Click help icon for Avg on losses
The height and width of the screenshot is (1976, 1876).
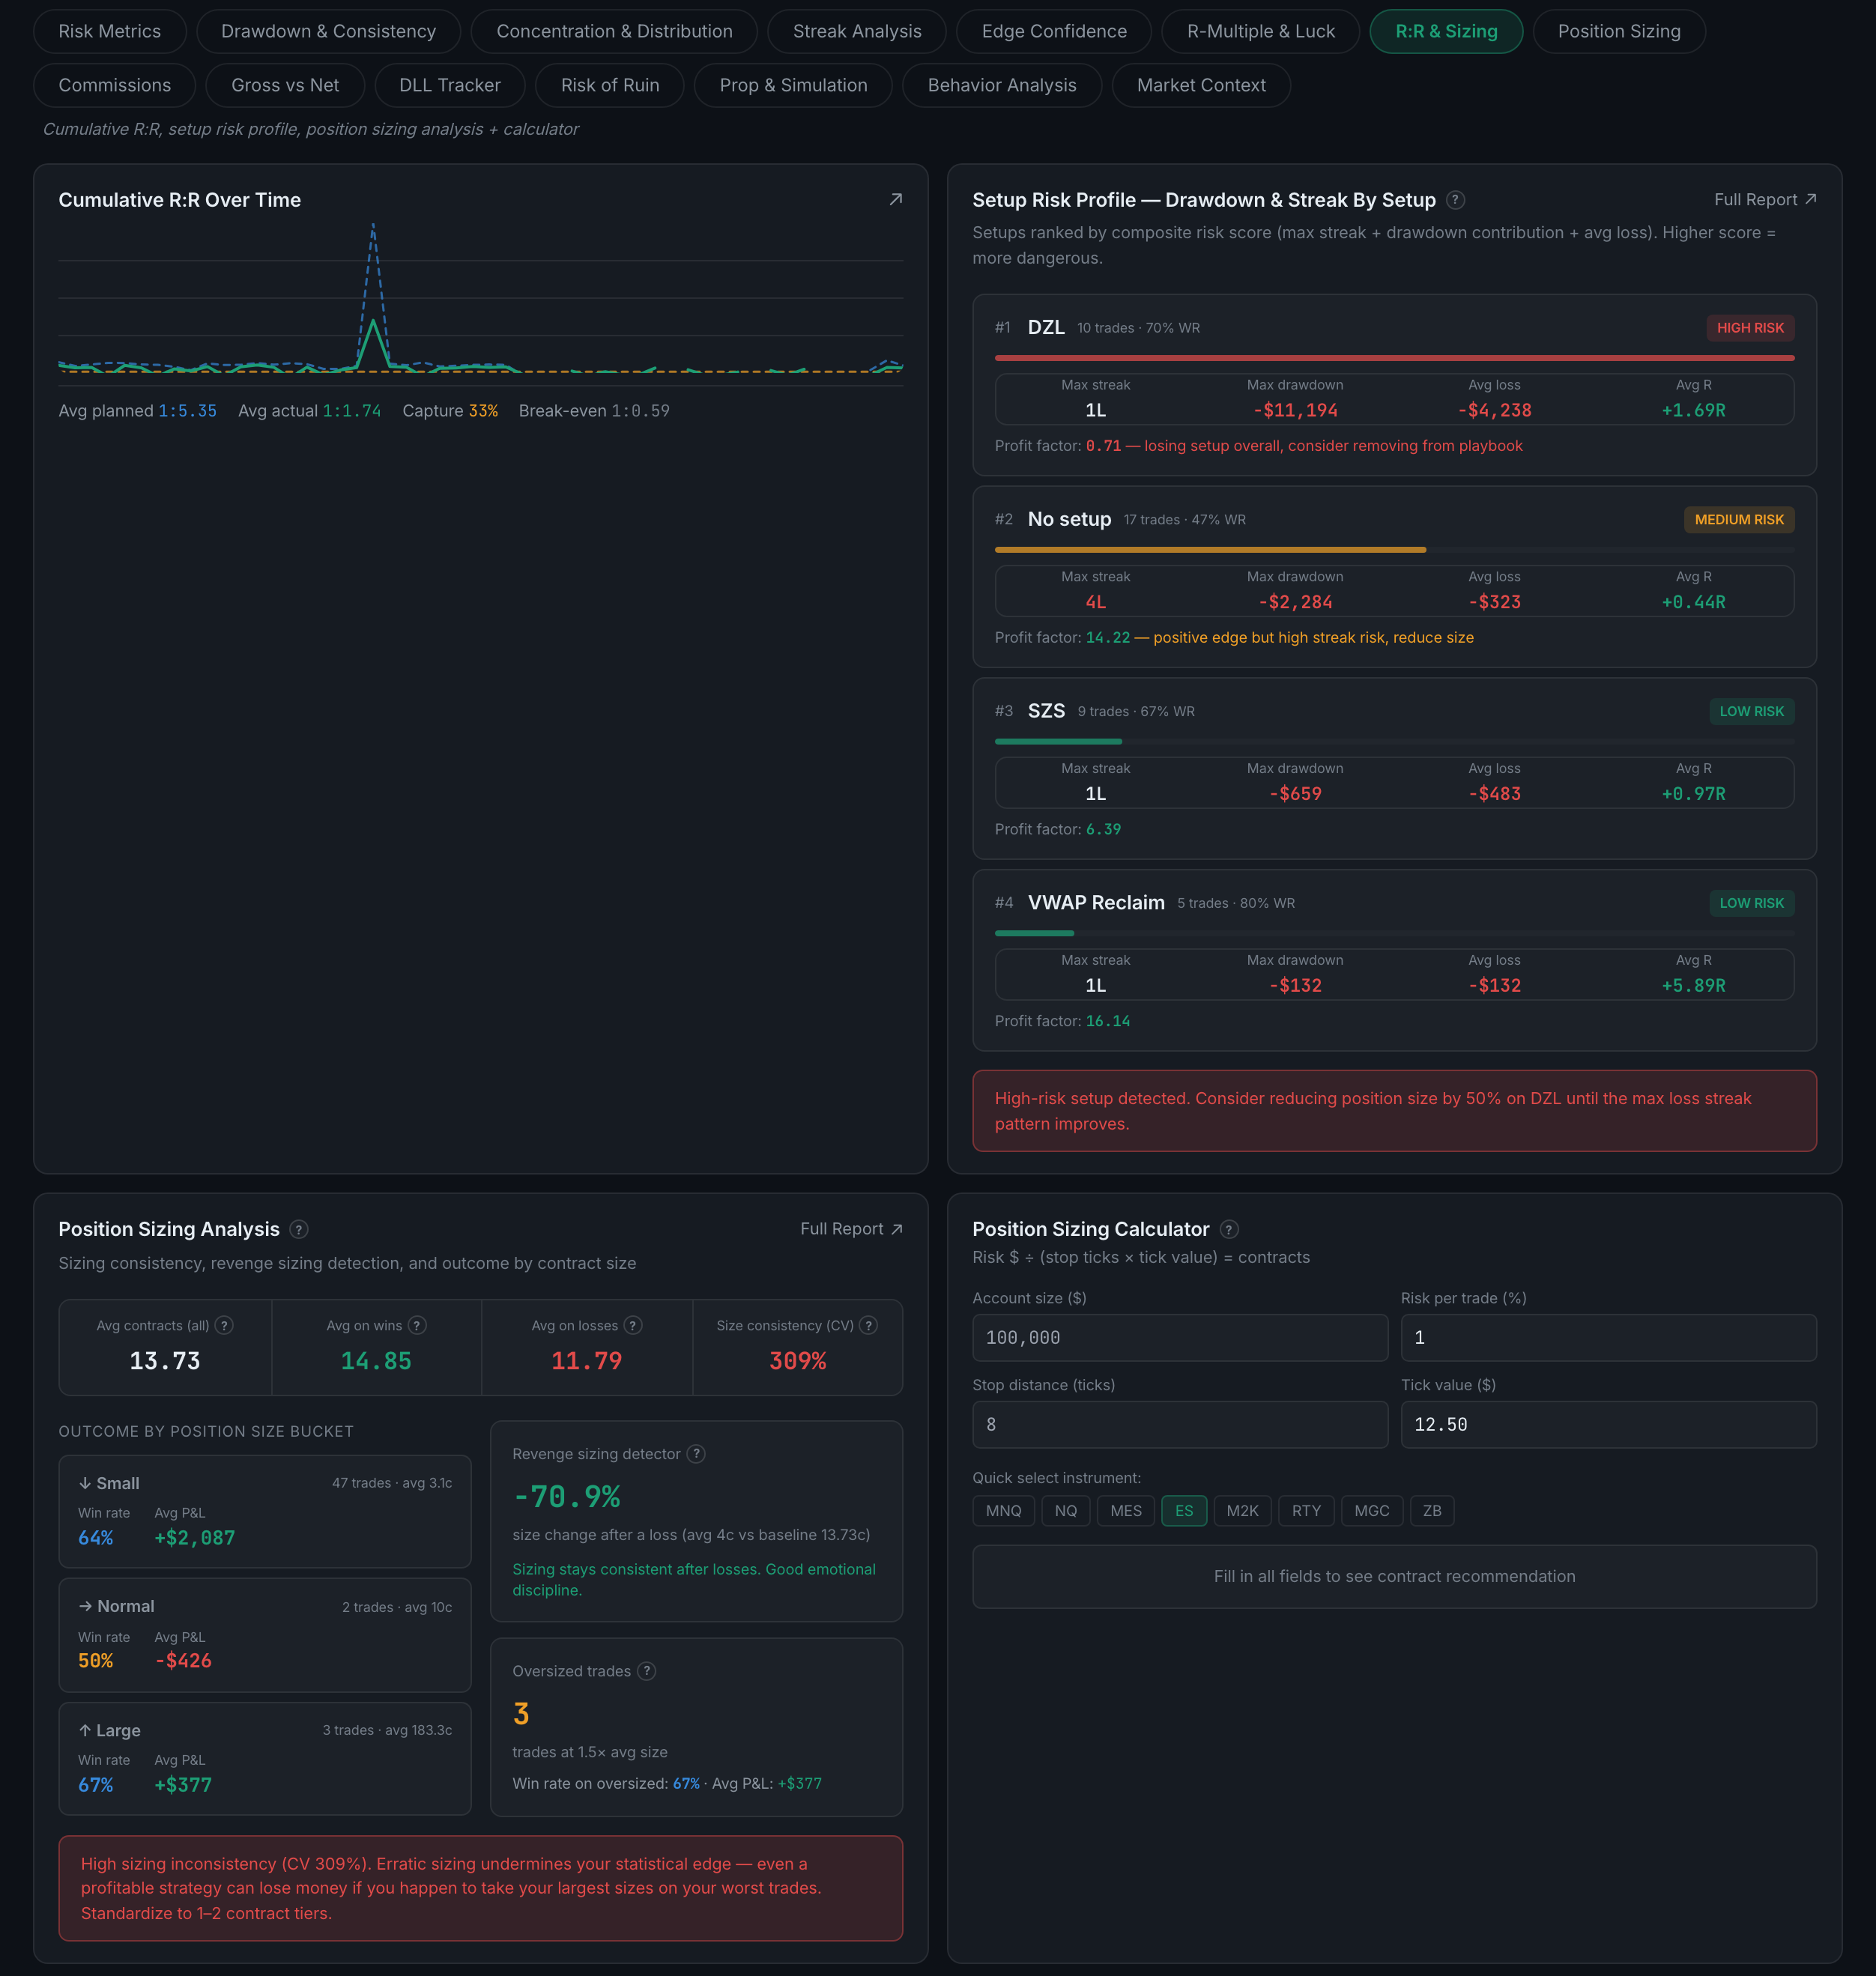pyautogui.click(x=632, y=1325)
